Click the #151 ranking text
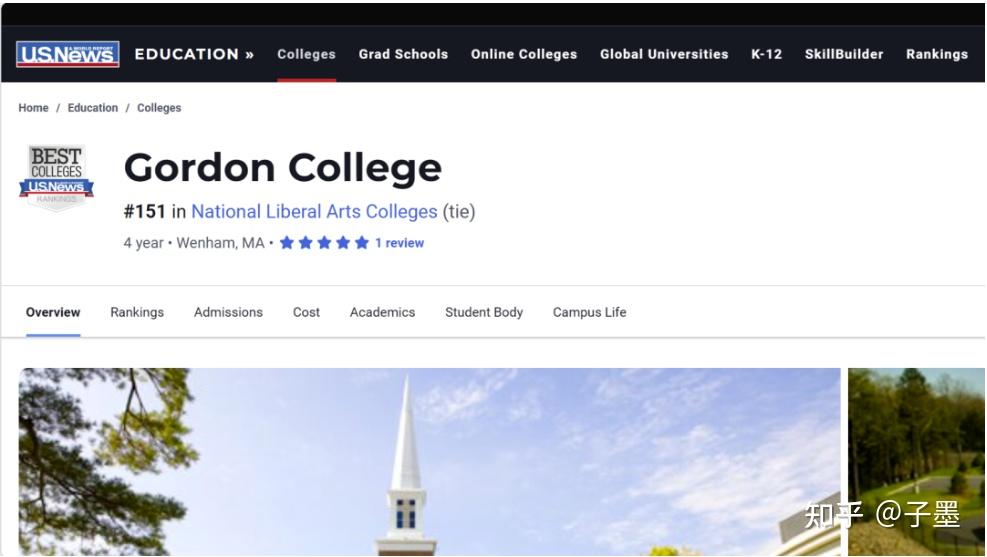This screenshot has width=987, height=557. 145,211
